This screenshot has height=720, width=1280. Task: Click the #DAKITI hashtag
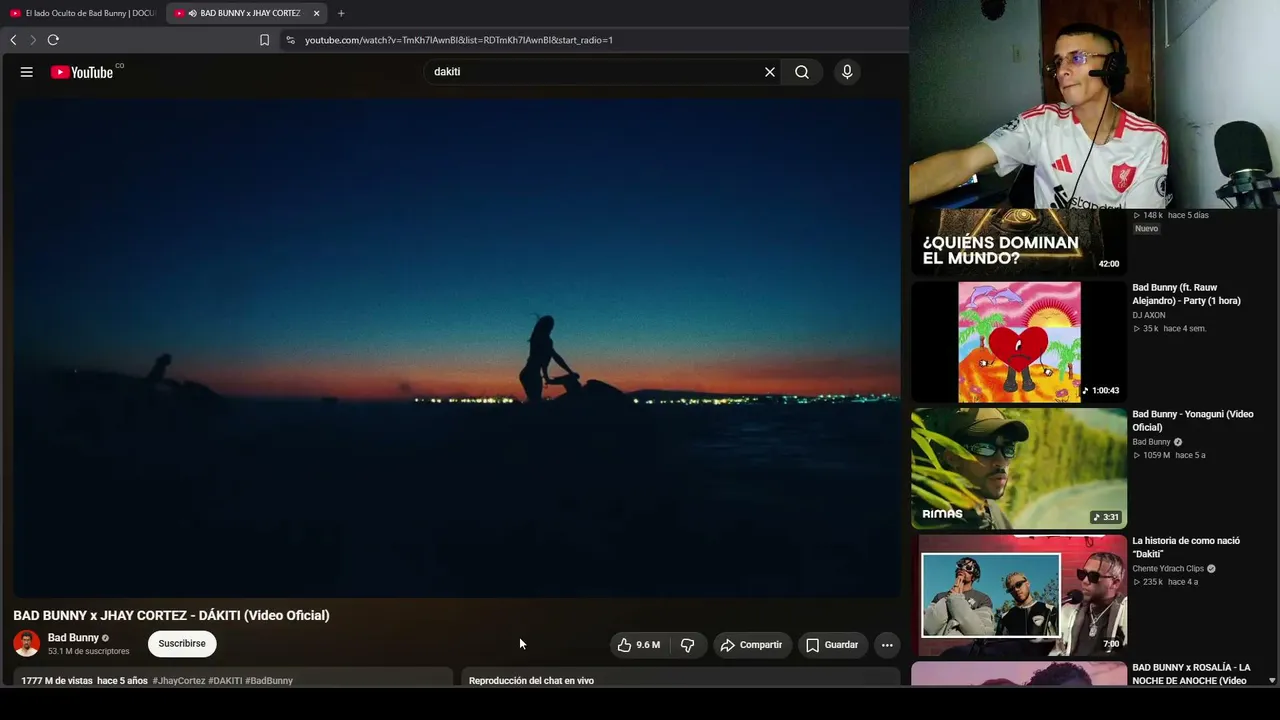(225, 681)
